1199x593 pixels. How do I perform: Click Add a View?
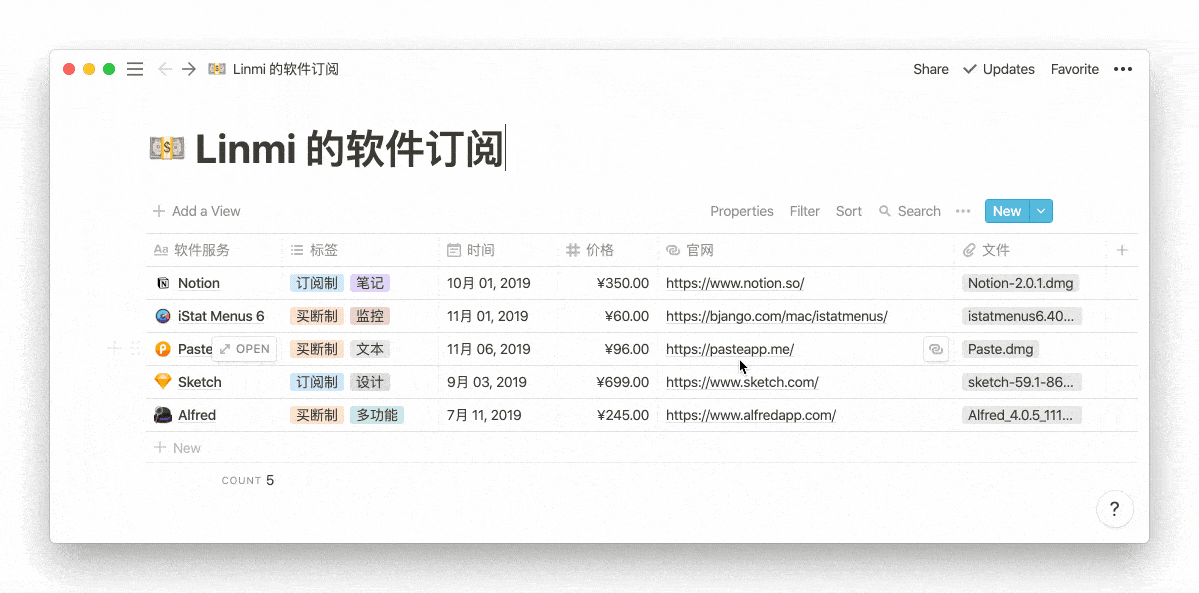197,211
